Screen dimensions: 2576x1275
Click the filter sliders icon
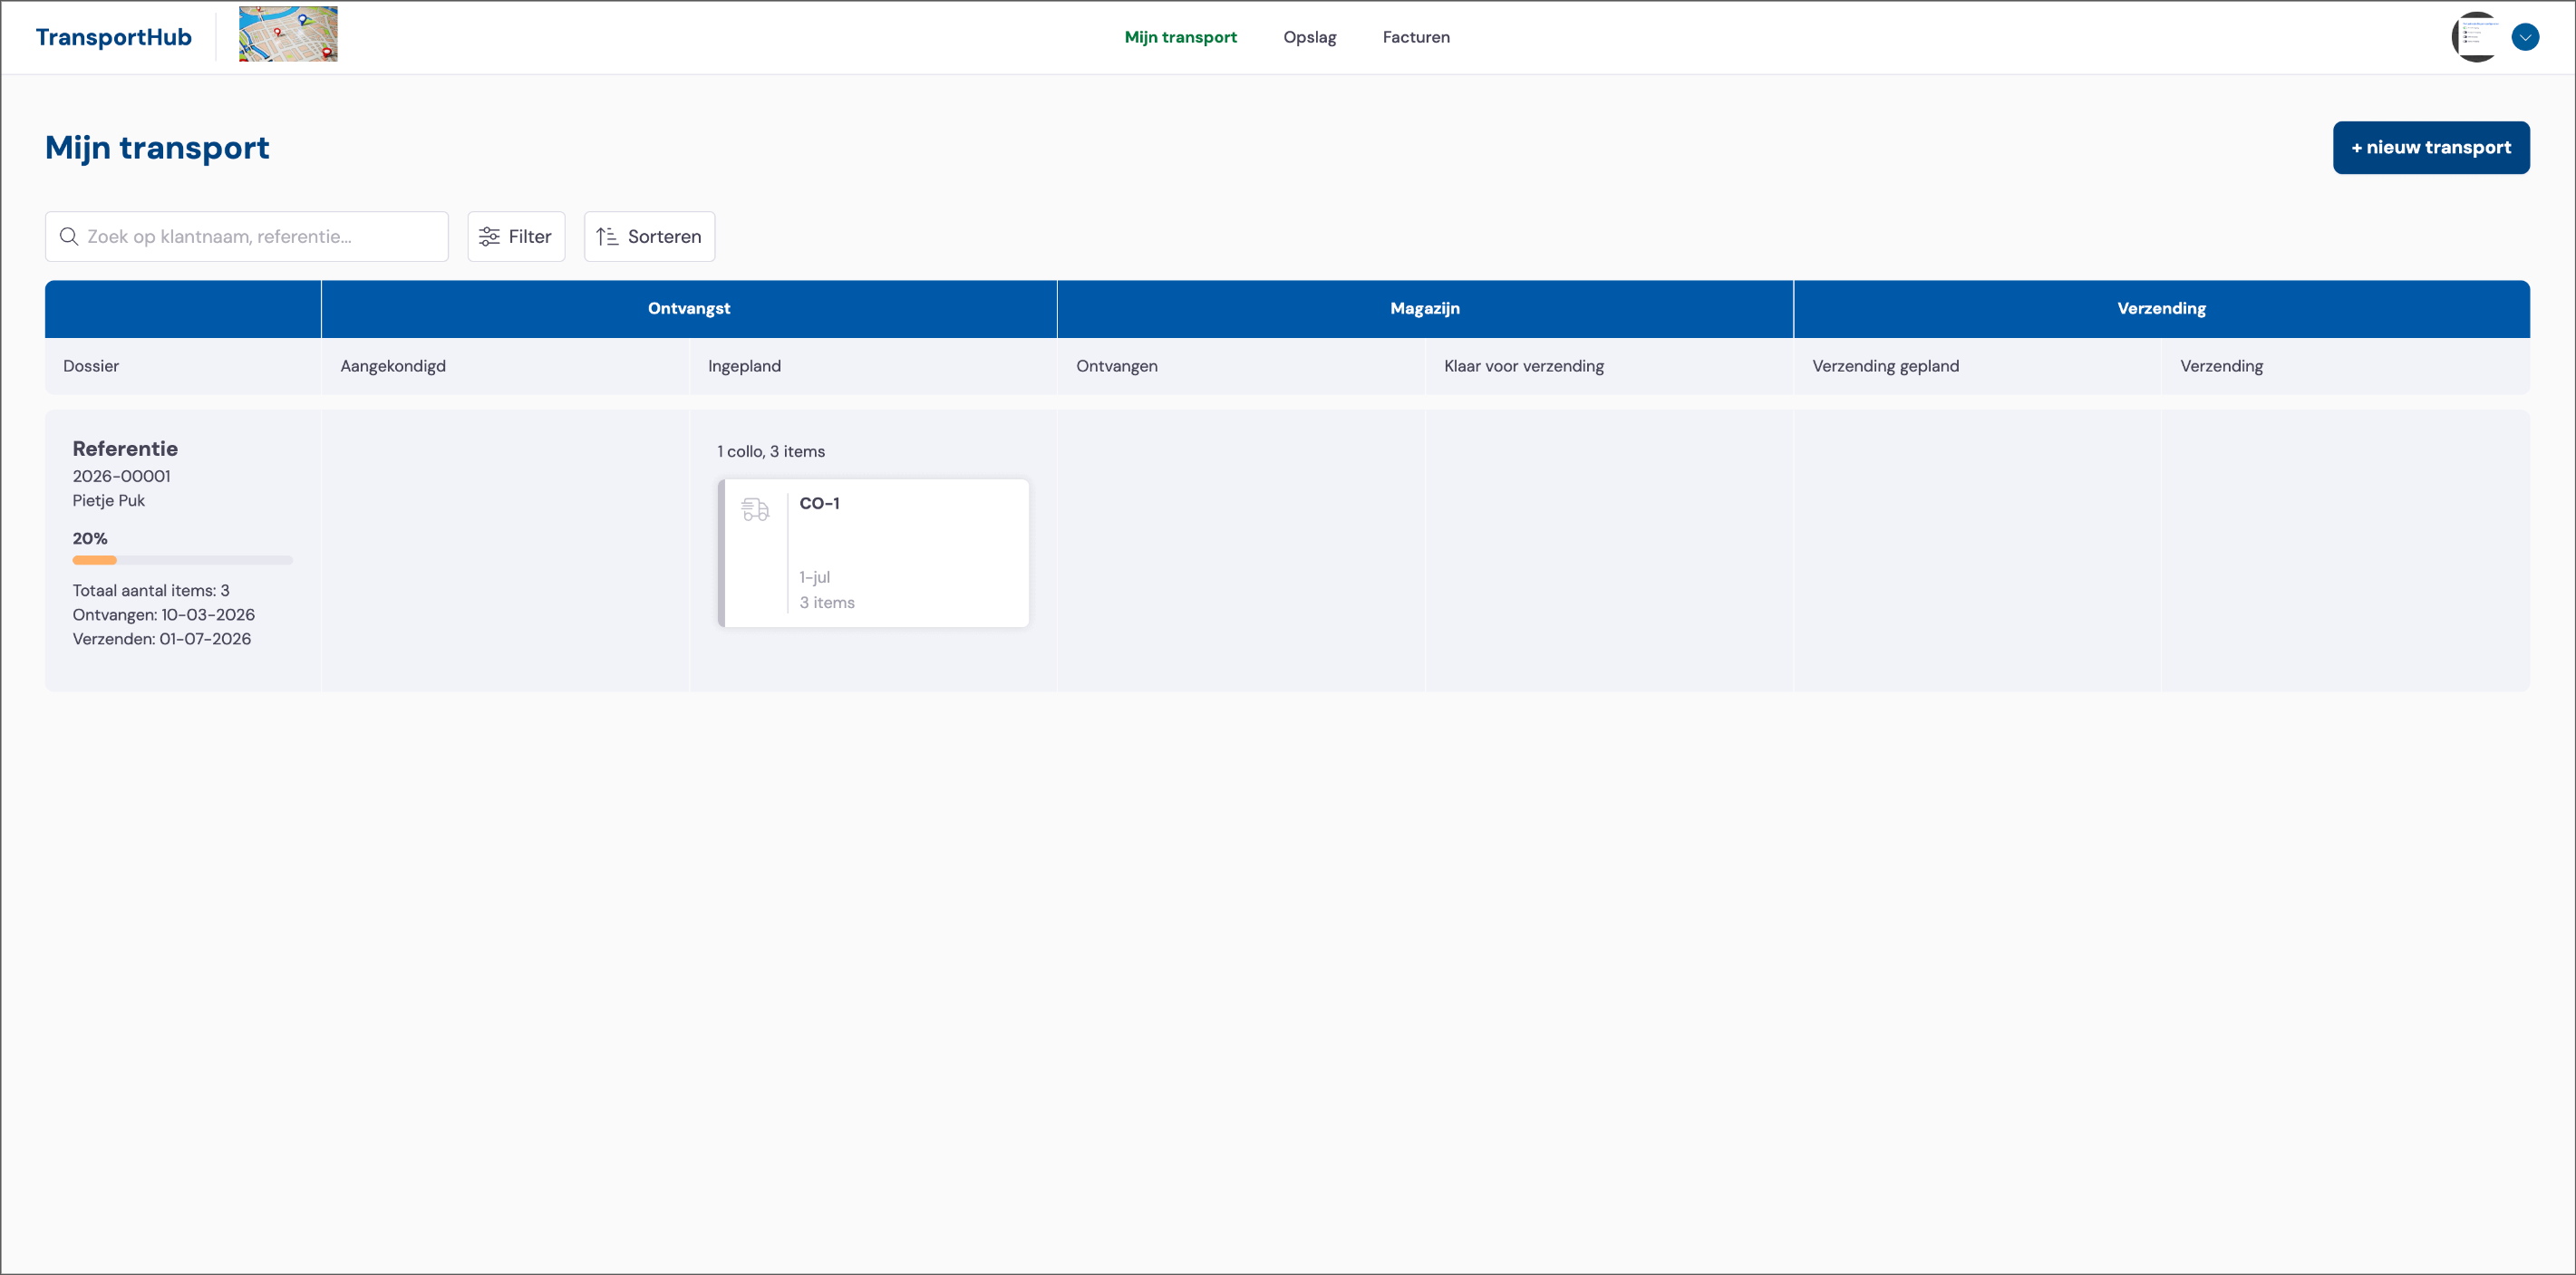point(489,236)
